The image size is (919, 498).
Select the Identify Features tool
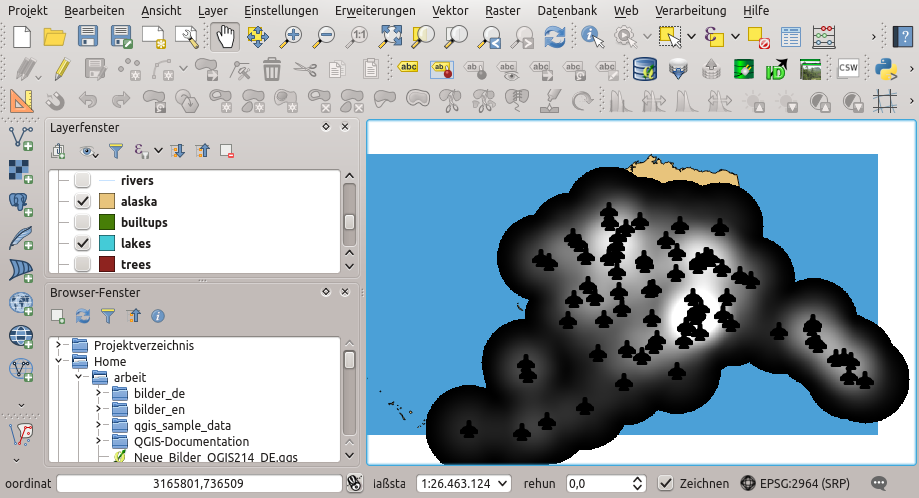pyautogui.click(x=592, y=37)
